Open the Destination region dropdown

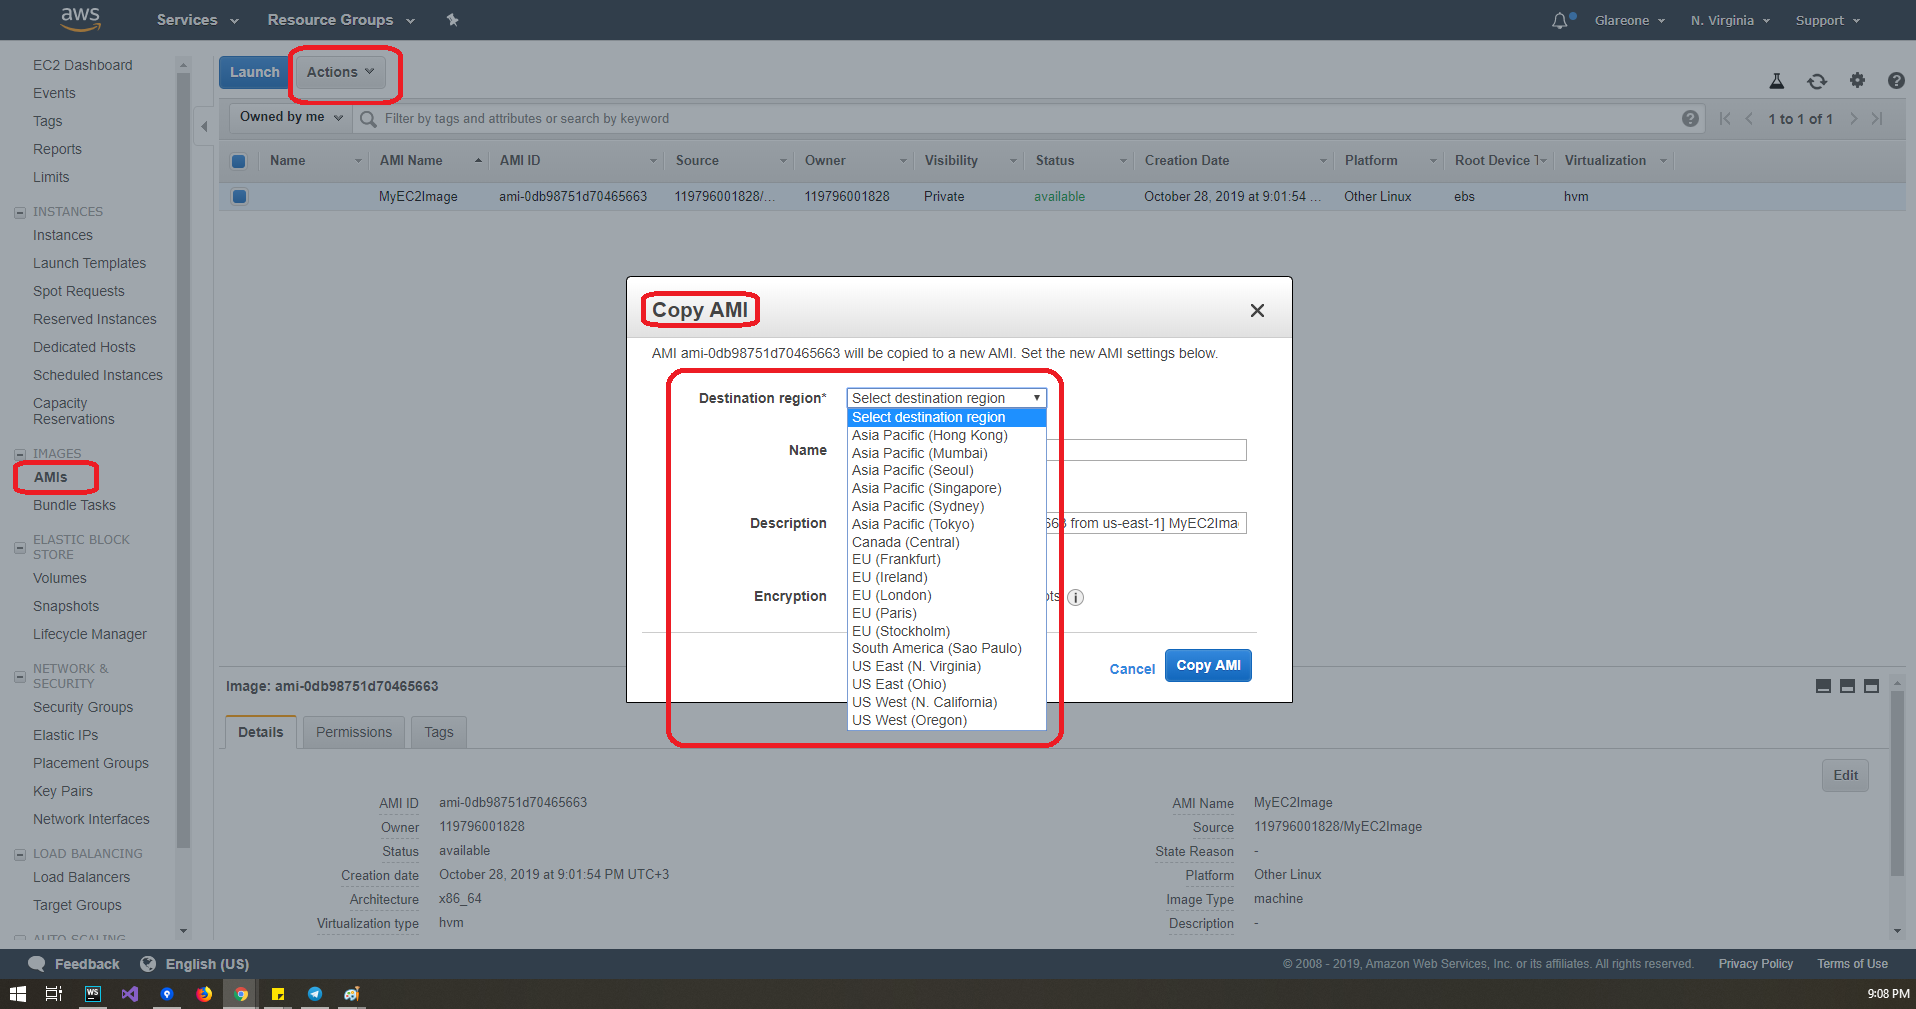(x=946, y=398)
